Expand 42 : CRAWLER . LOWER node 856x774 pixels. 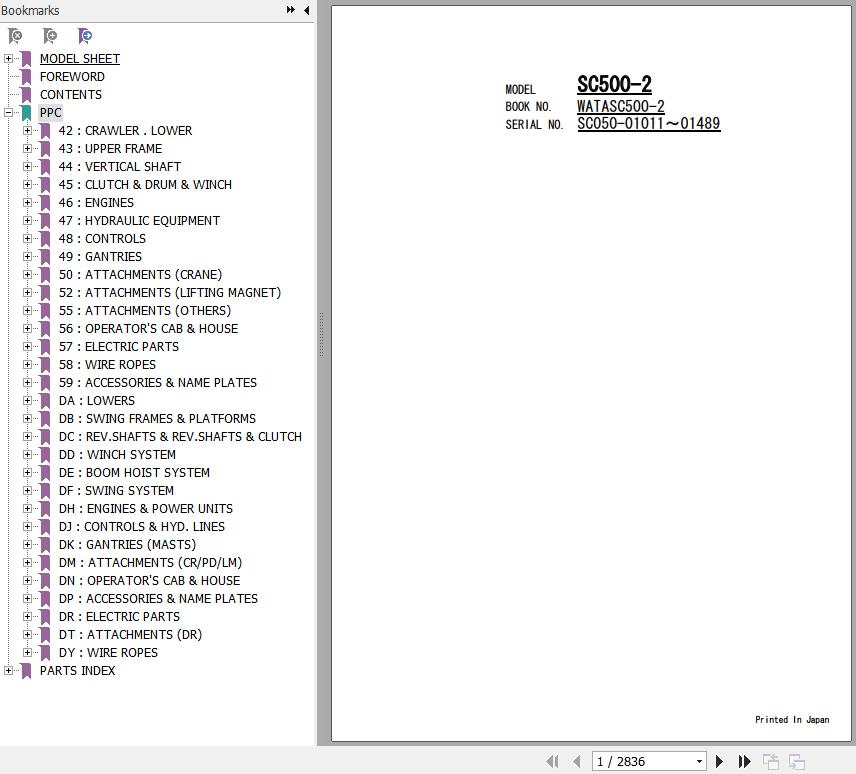click(27, 130)
